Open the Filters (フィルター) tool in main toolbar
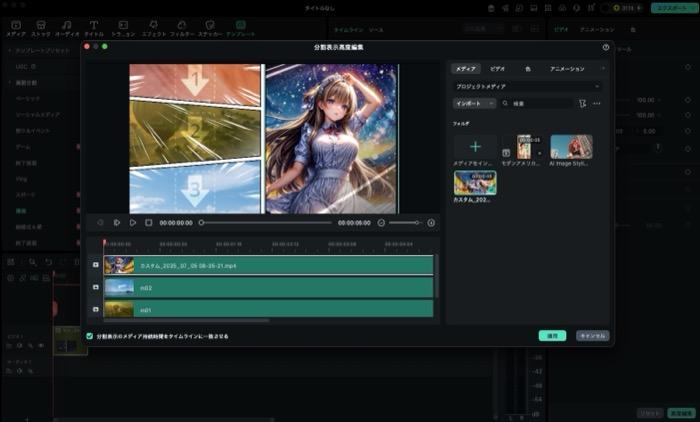The width and height of the screenshot is (700, 422). click(x=182, y=29)
